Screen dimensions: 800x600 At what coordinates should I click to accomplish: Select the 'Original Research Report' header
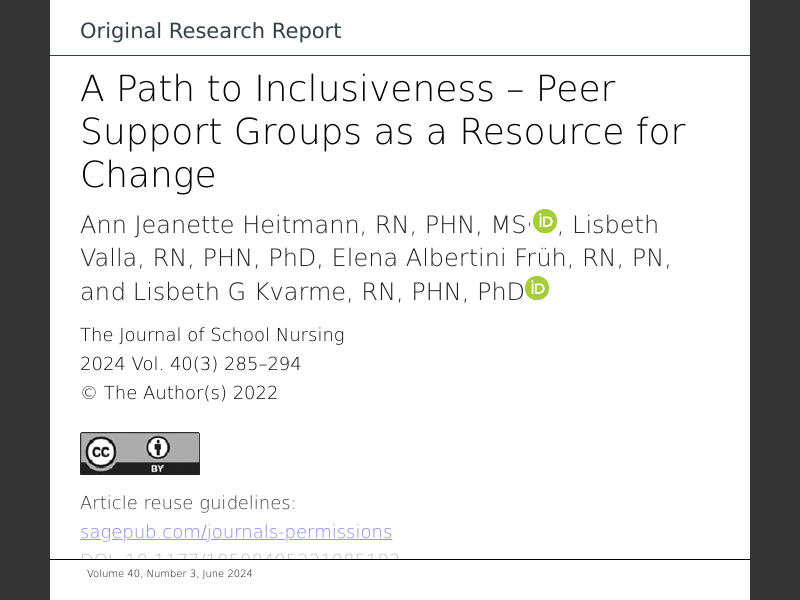[211, 31]
